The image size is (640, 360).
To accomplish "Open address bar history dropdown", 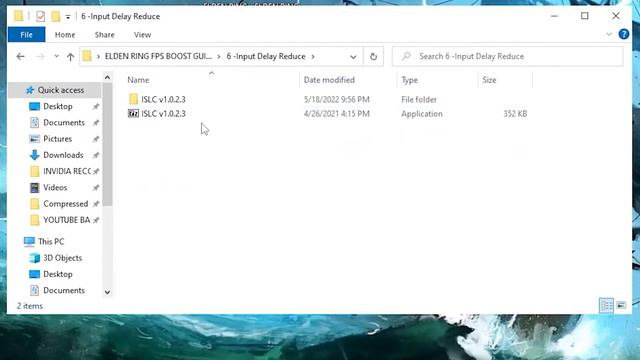I will (353, 57).
